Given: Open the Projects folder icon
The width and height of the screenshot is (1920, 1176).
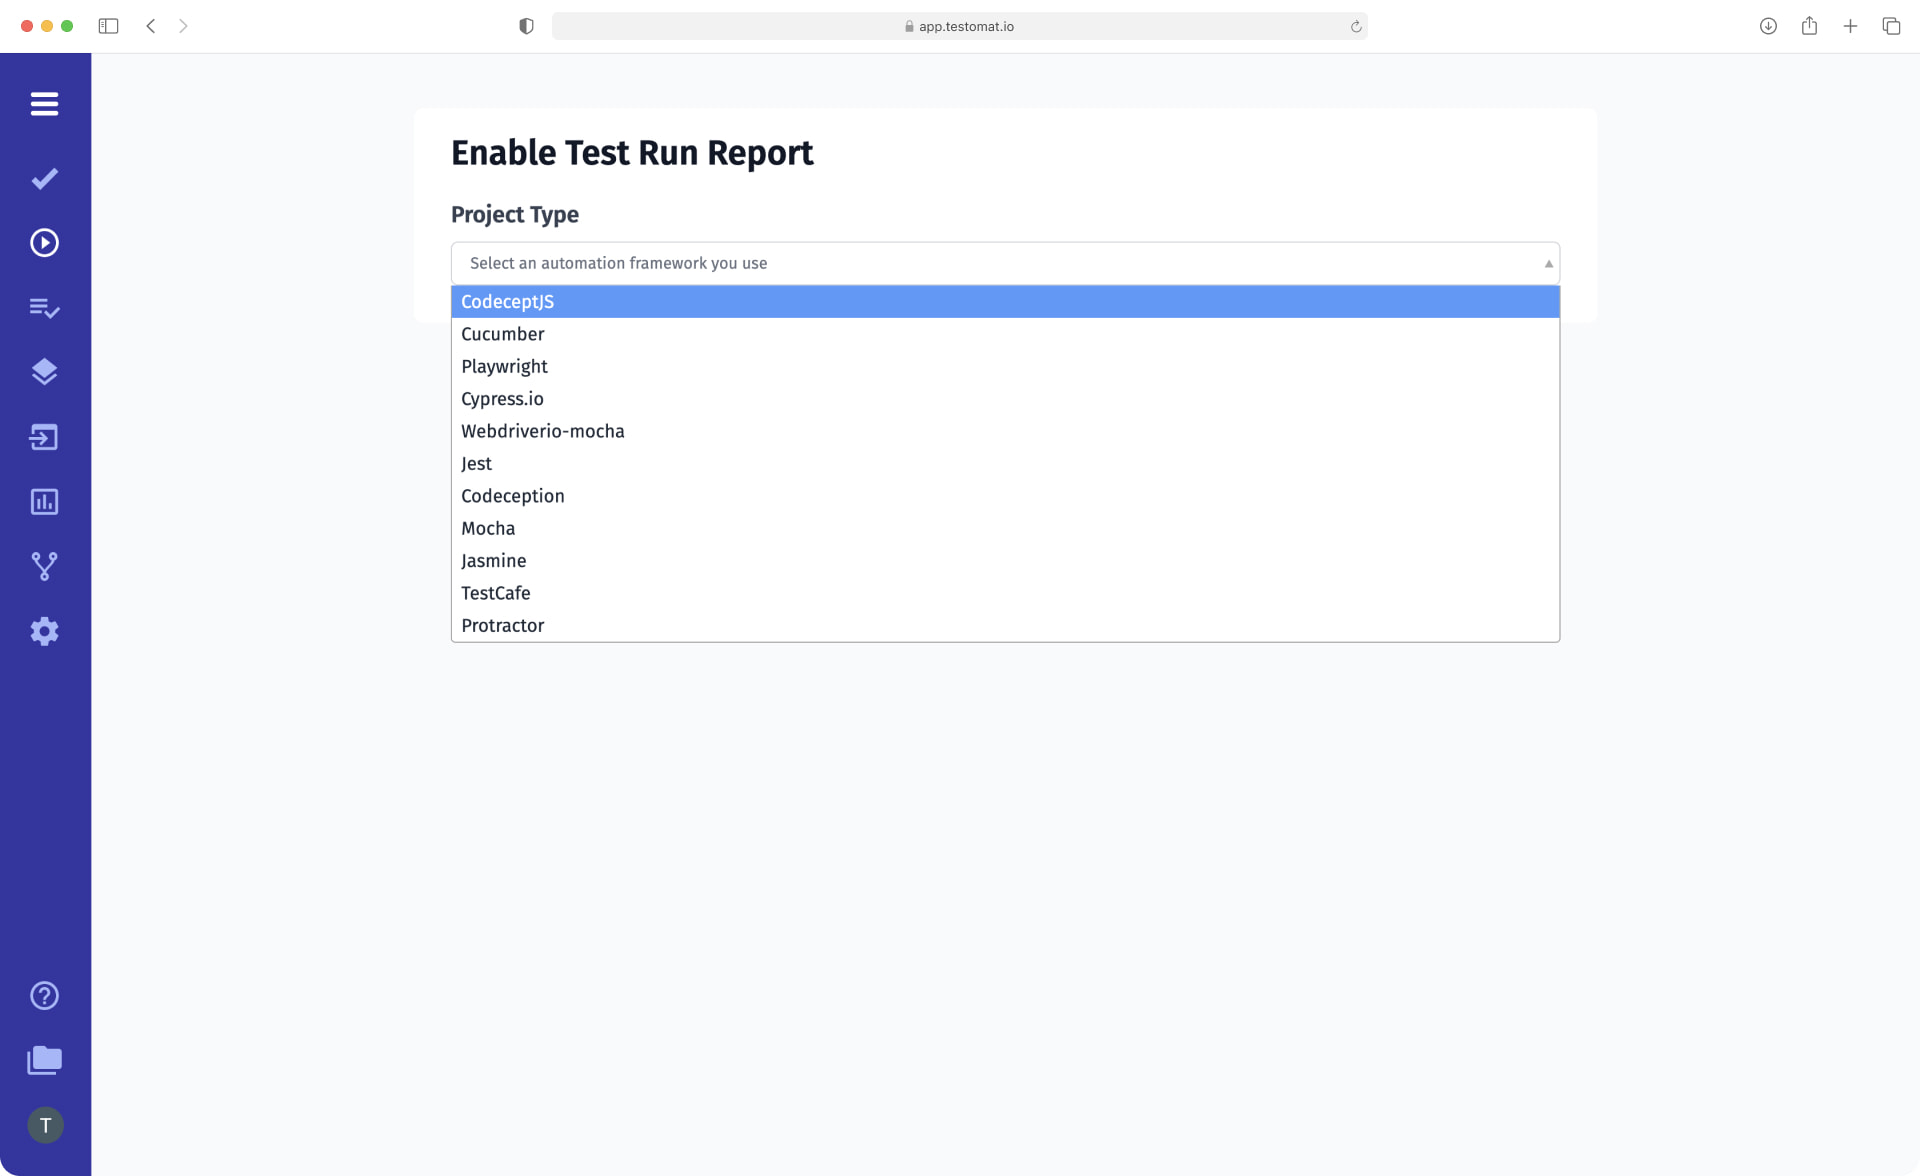Looking at the screenshot, I should [44, 1060].
